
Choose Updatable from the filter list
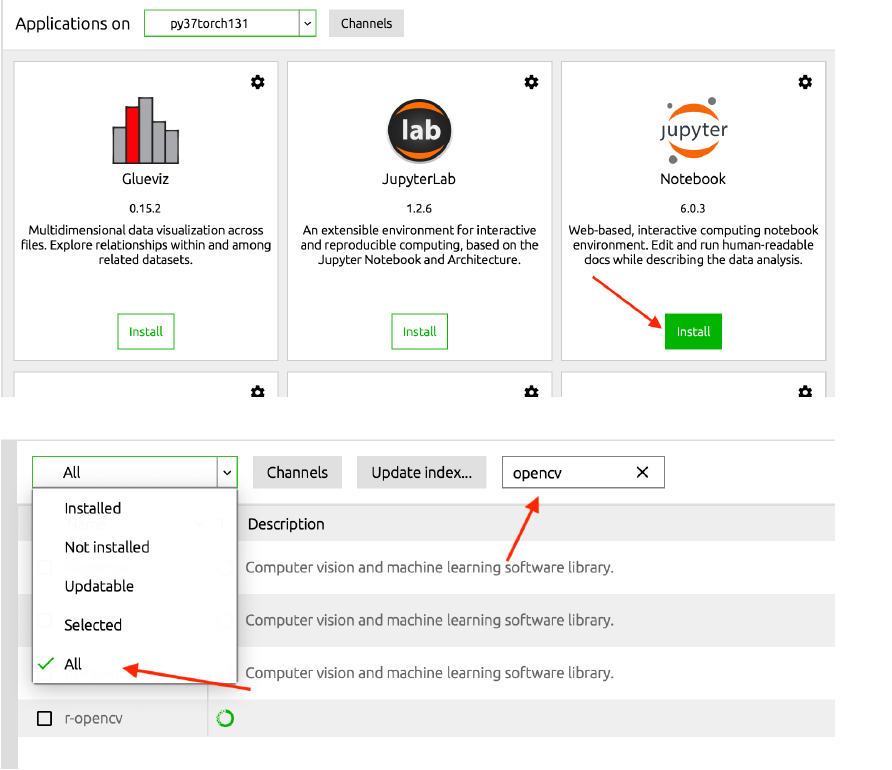click(x=99, y=586)
